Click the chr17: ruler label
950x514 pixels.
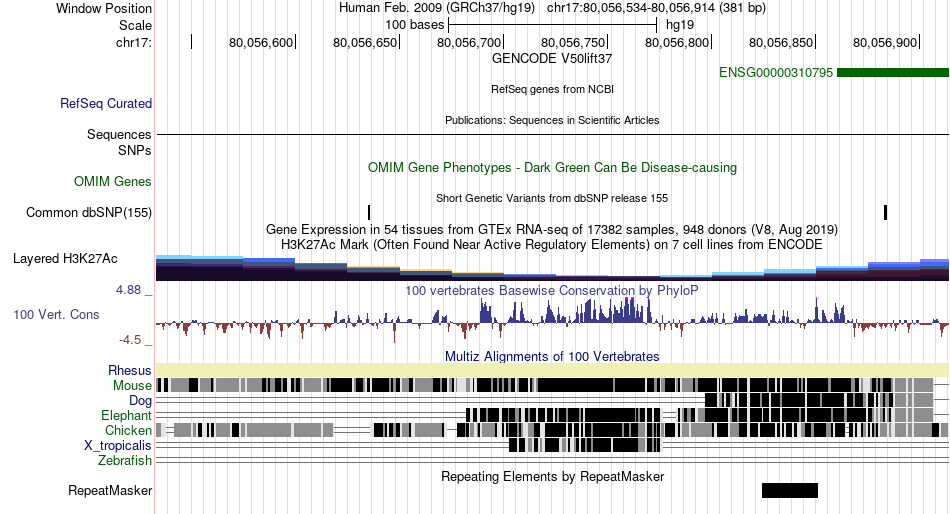(134, 42)
